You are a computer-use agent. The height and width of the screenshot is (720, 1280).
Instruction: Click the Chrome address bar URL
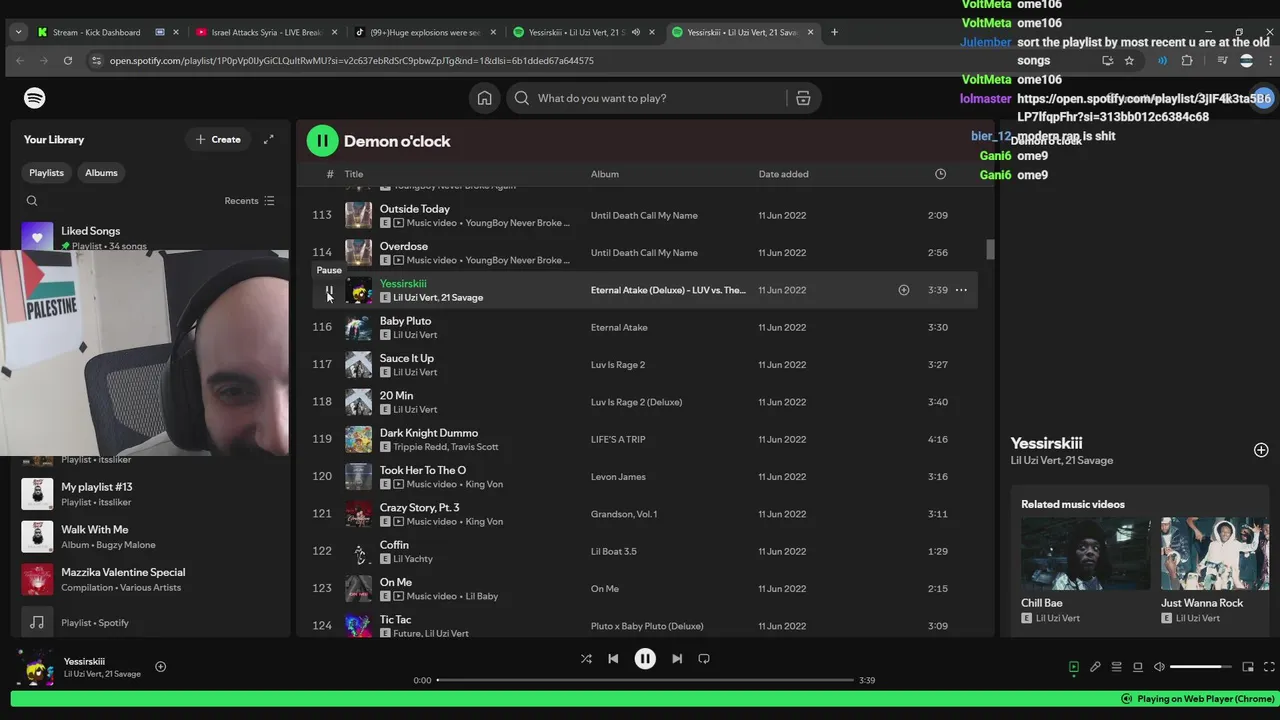(x=352, y=61)
